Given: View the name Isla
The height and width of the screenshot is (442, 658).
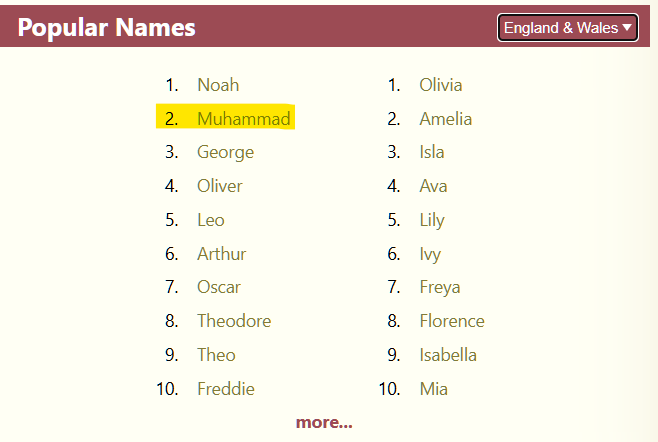Looking at the screenshot, I should 432,152.
